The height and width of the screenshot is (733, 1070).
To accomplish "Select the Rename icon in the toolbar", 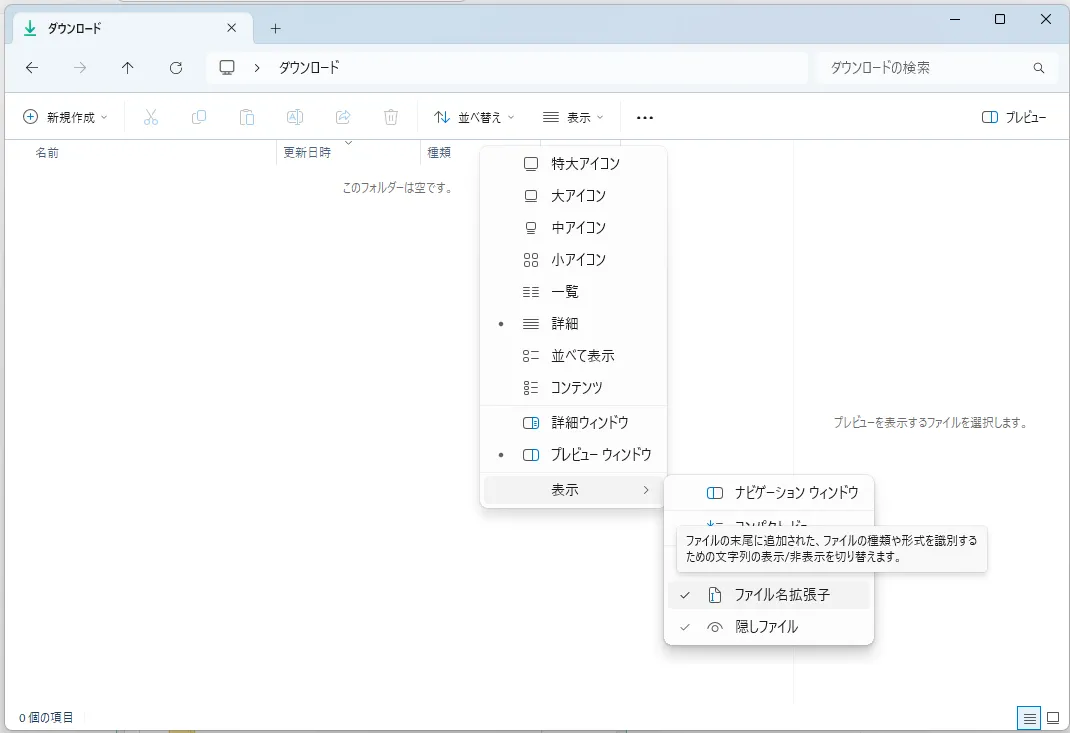I will coord(295,117).
